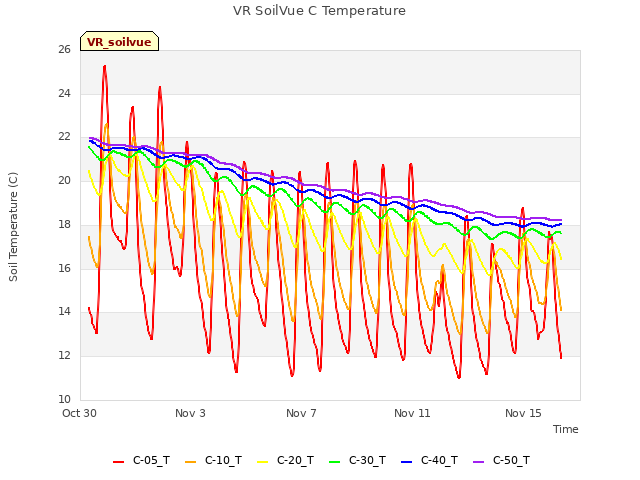Image resolution: width=640 pixels, height=480 pixels.
Task: Click the Nov 7 x-axis tick label
Action: (x=301, y=413)
